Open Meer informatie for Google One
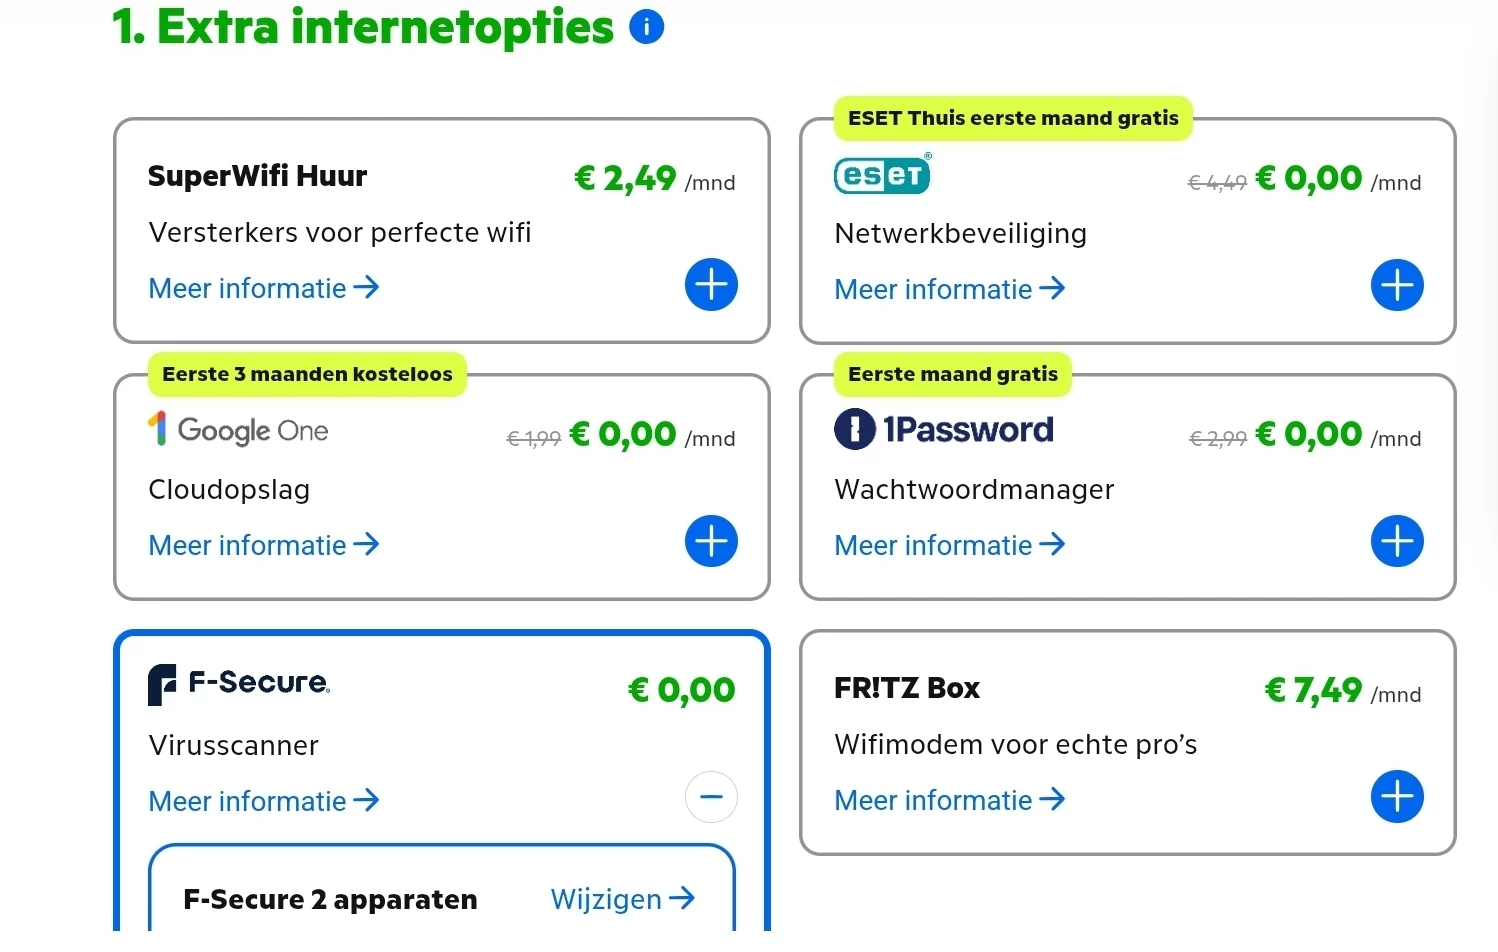 click(x=264, y=545)
